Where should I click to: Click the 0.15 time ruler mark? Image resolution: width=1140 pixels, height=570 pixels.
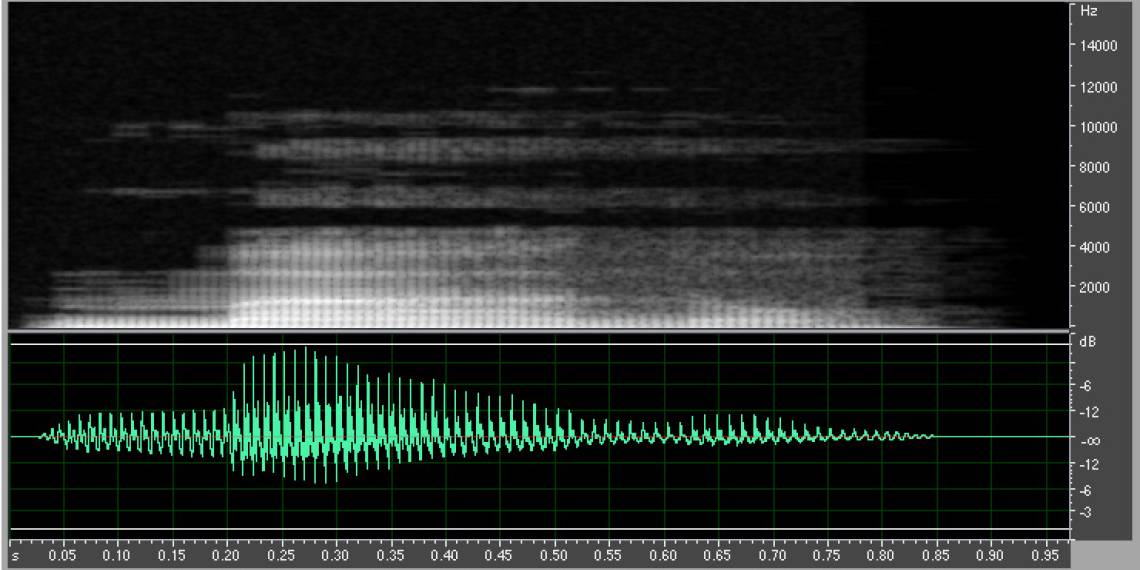point(173,555)
